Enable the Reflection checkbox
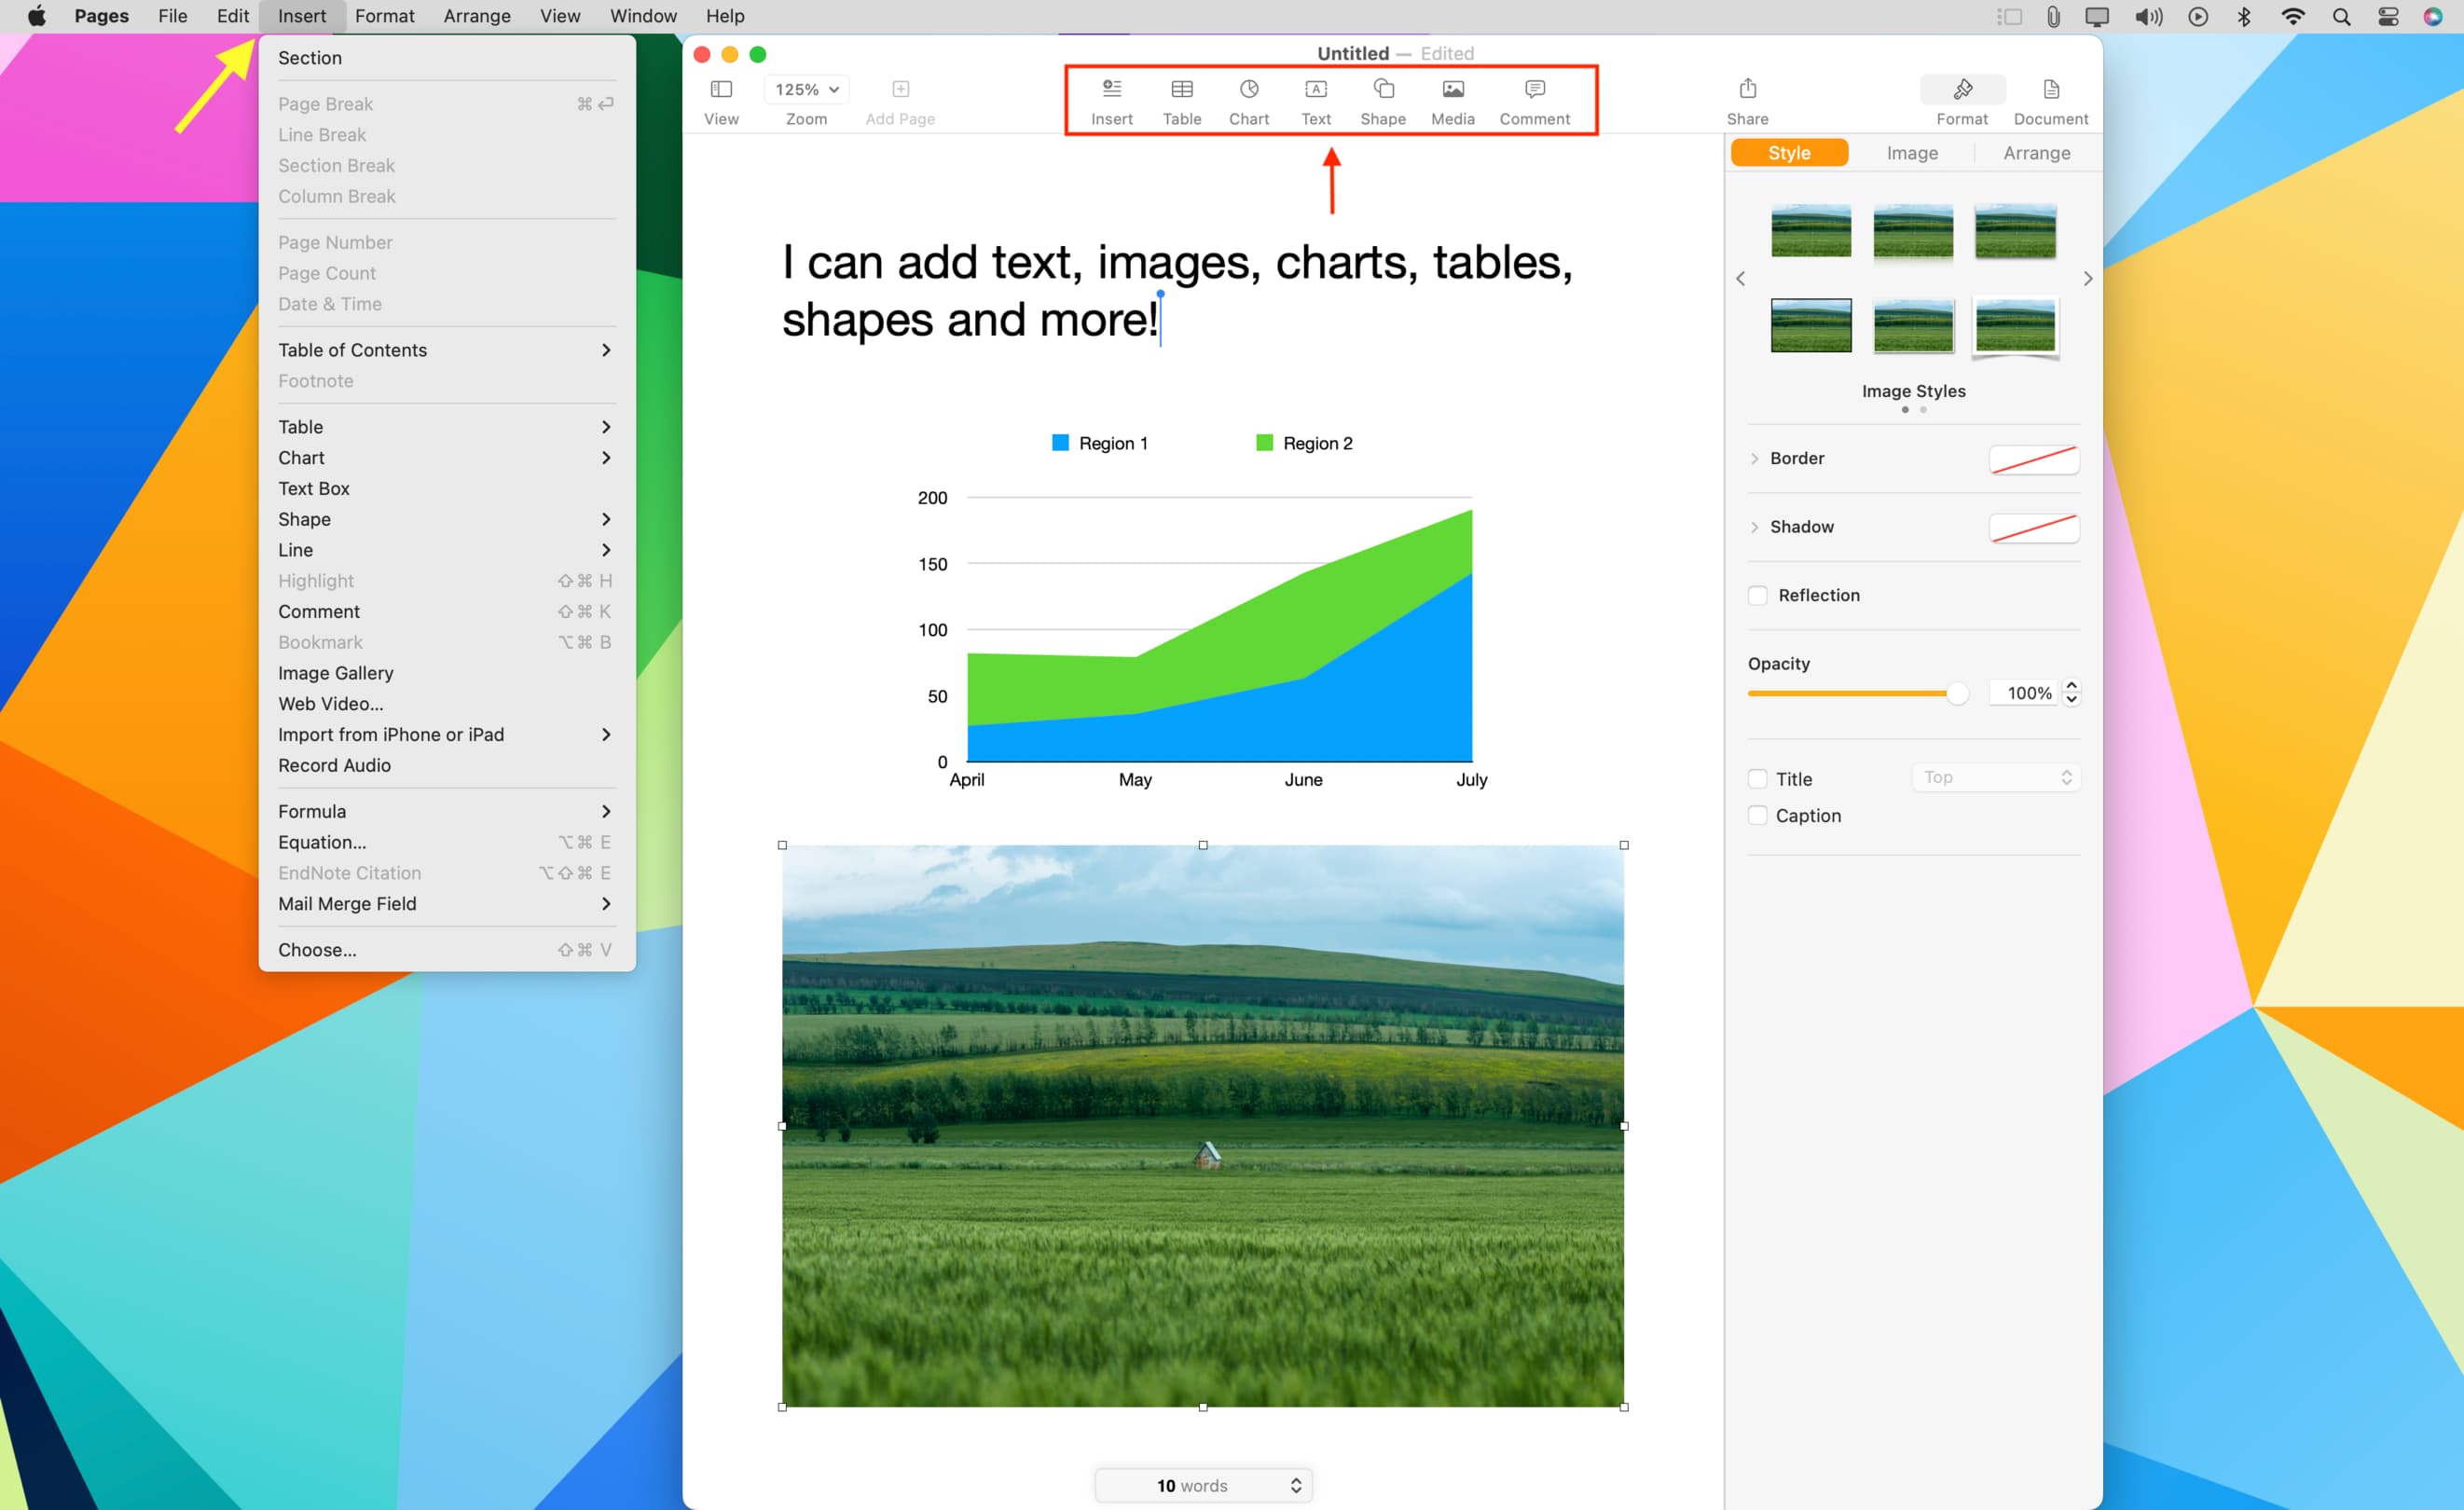 click(1757, 595)
